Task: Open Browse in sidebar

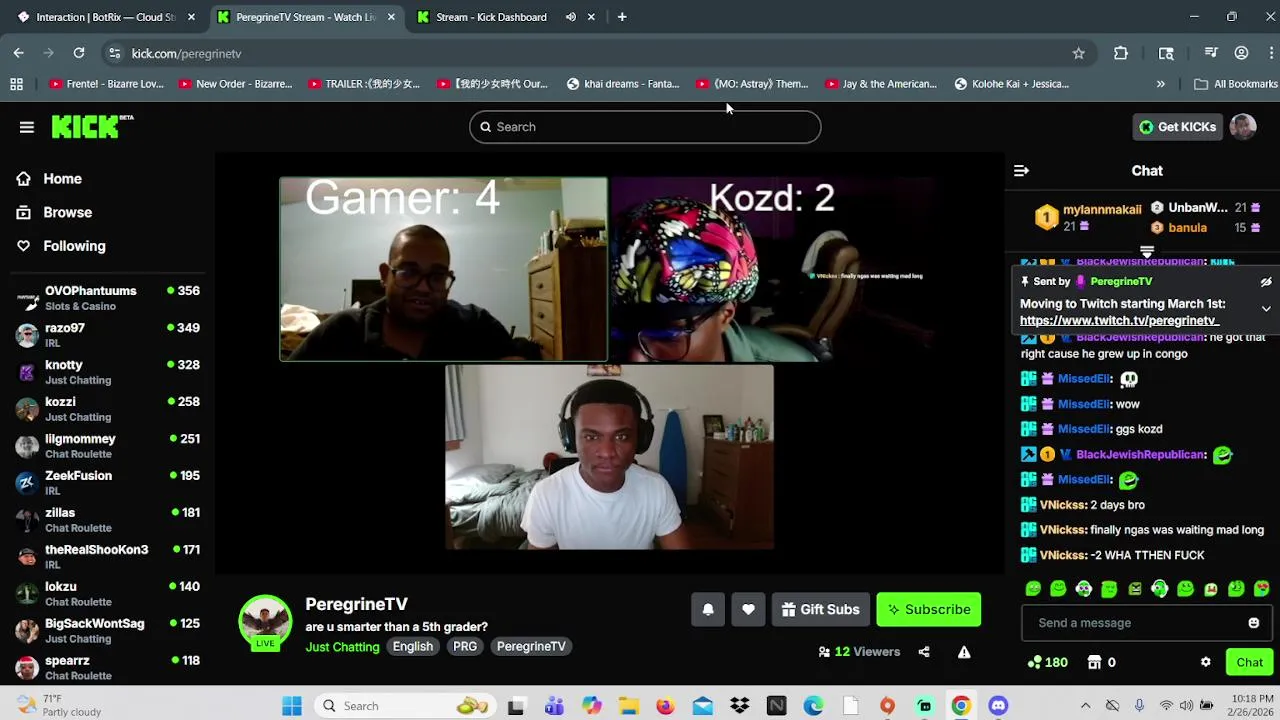Action: pyautogui.click(x=67, y=212)
